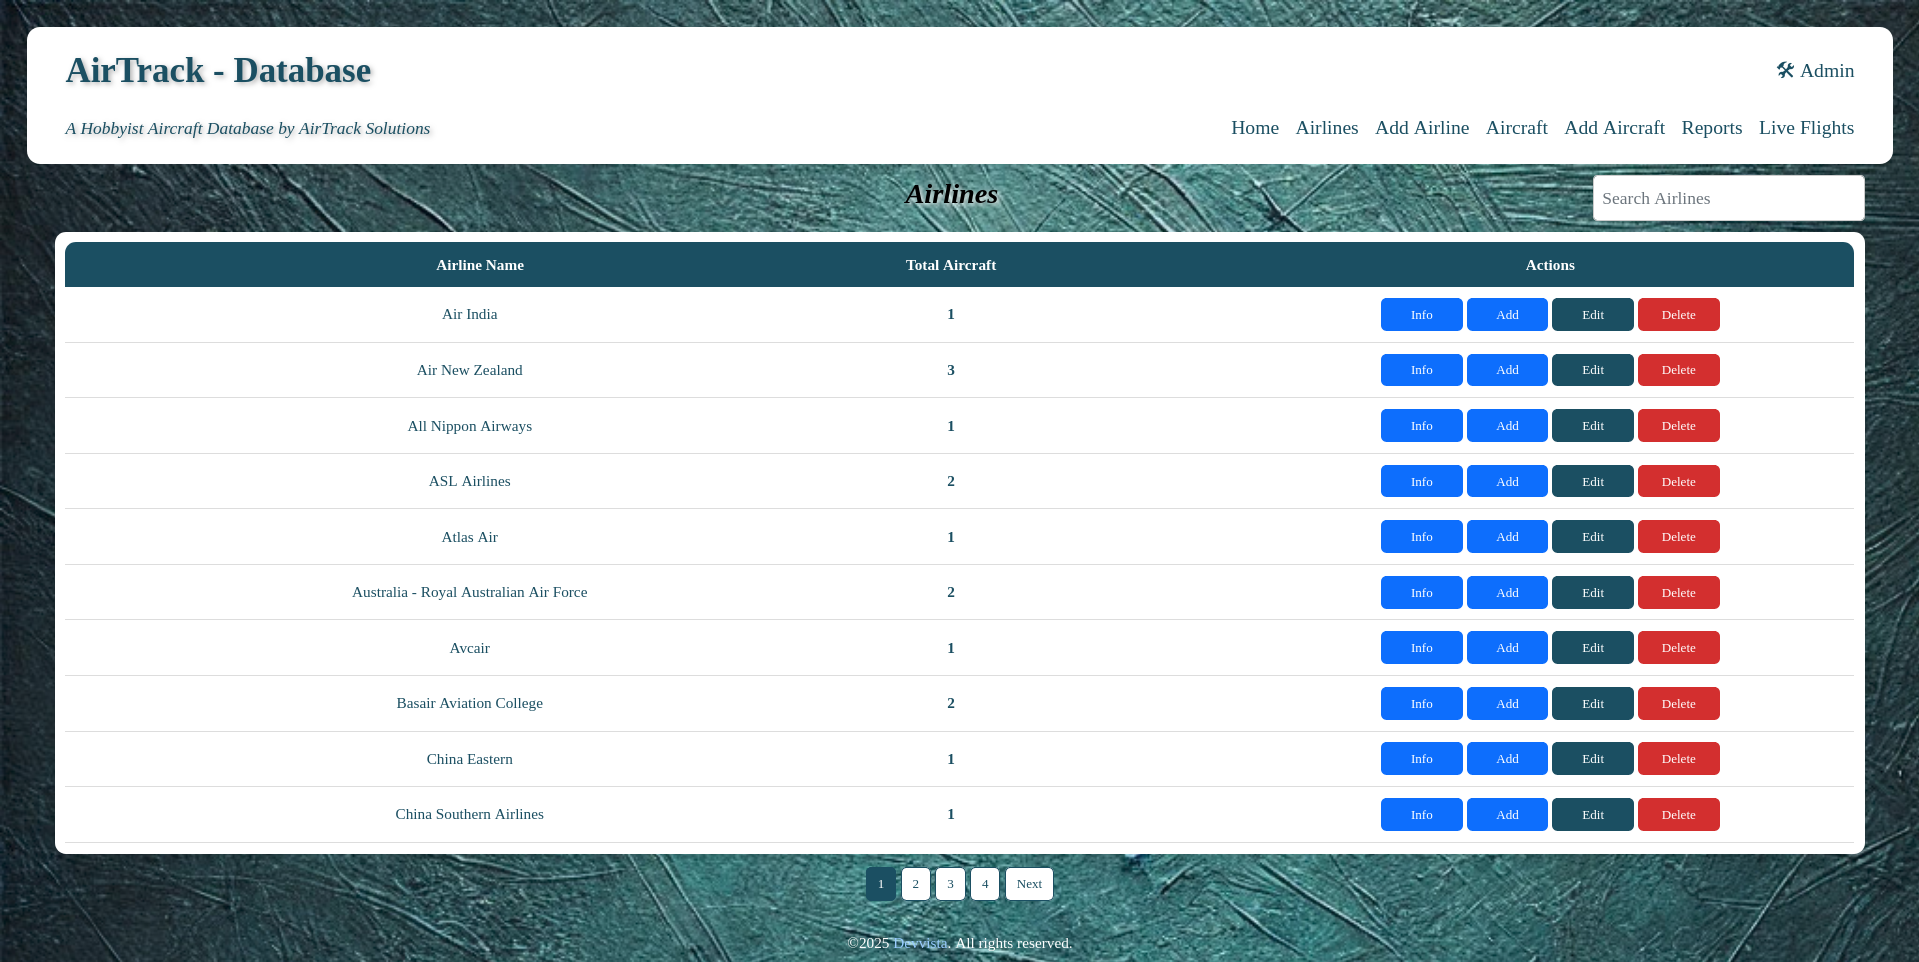Viewport: 1919px width, 962px height.
Task: Edit the Air India airline
Action: point(1593,314)
